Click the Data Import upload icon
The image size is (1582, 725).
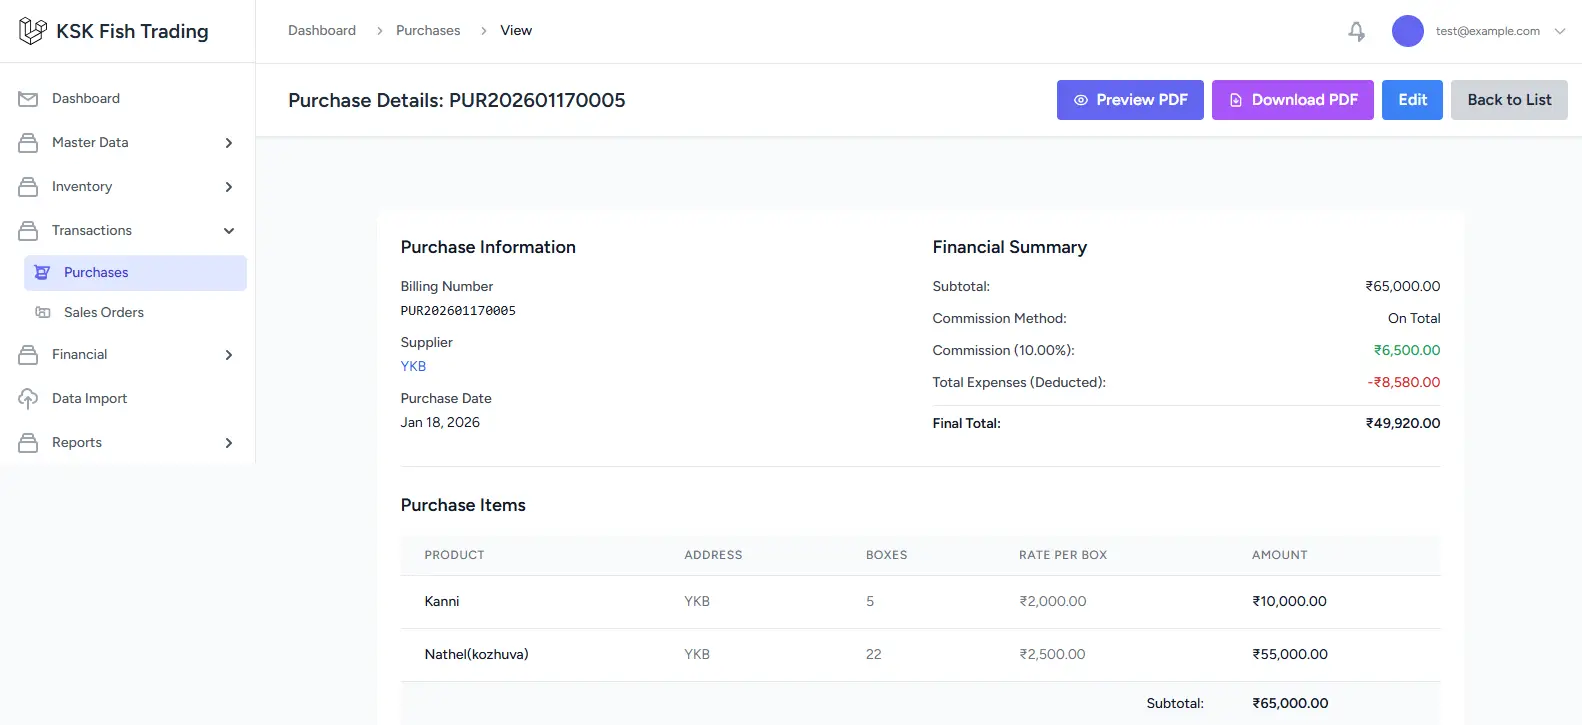(28, 399)
